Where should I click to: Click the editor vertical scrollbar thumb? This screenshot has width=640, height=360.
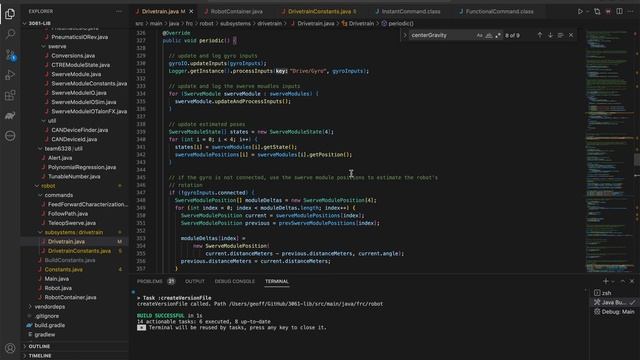click(x=637, y=160)
